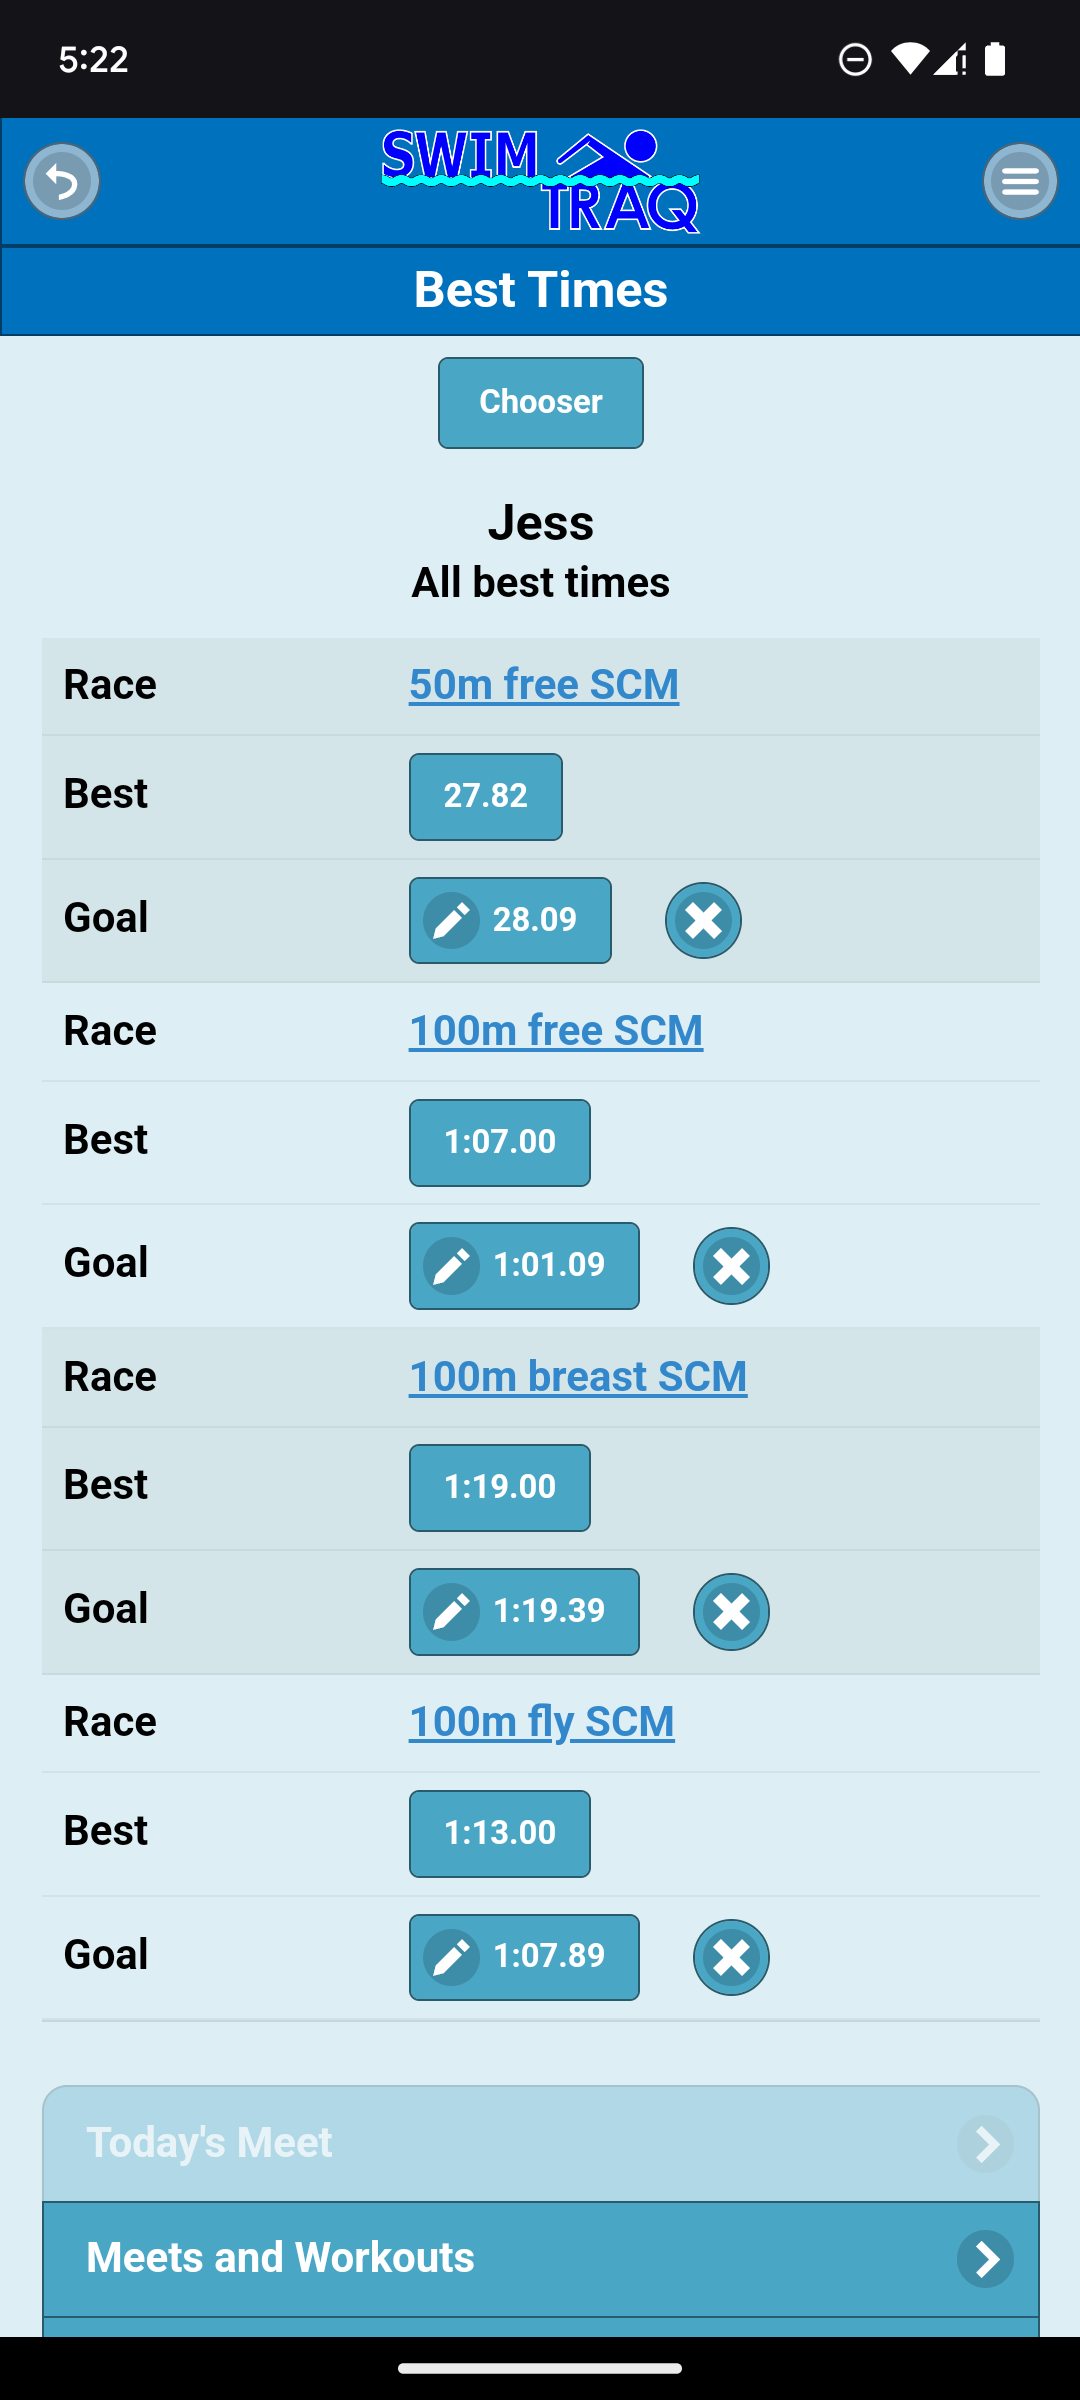Open the 100m breast SCM race link

pyautogui.click(x=578, y=1377)
